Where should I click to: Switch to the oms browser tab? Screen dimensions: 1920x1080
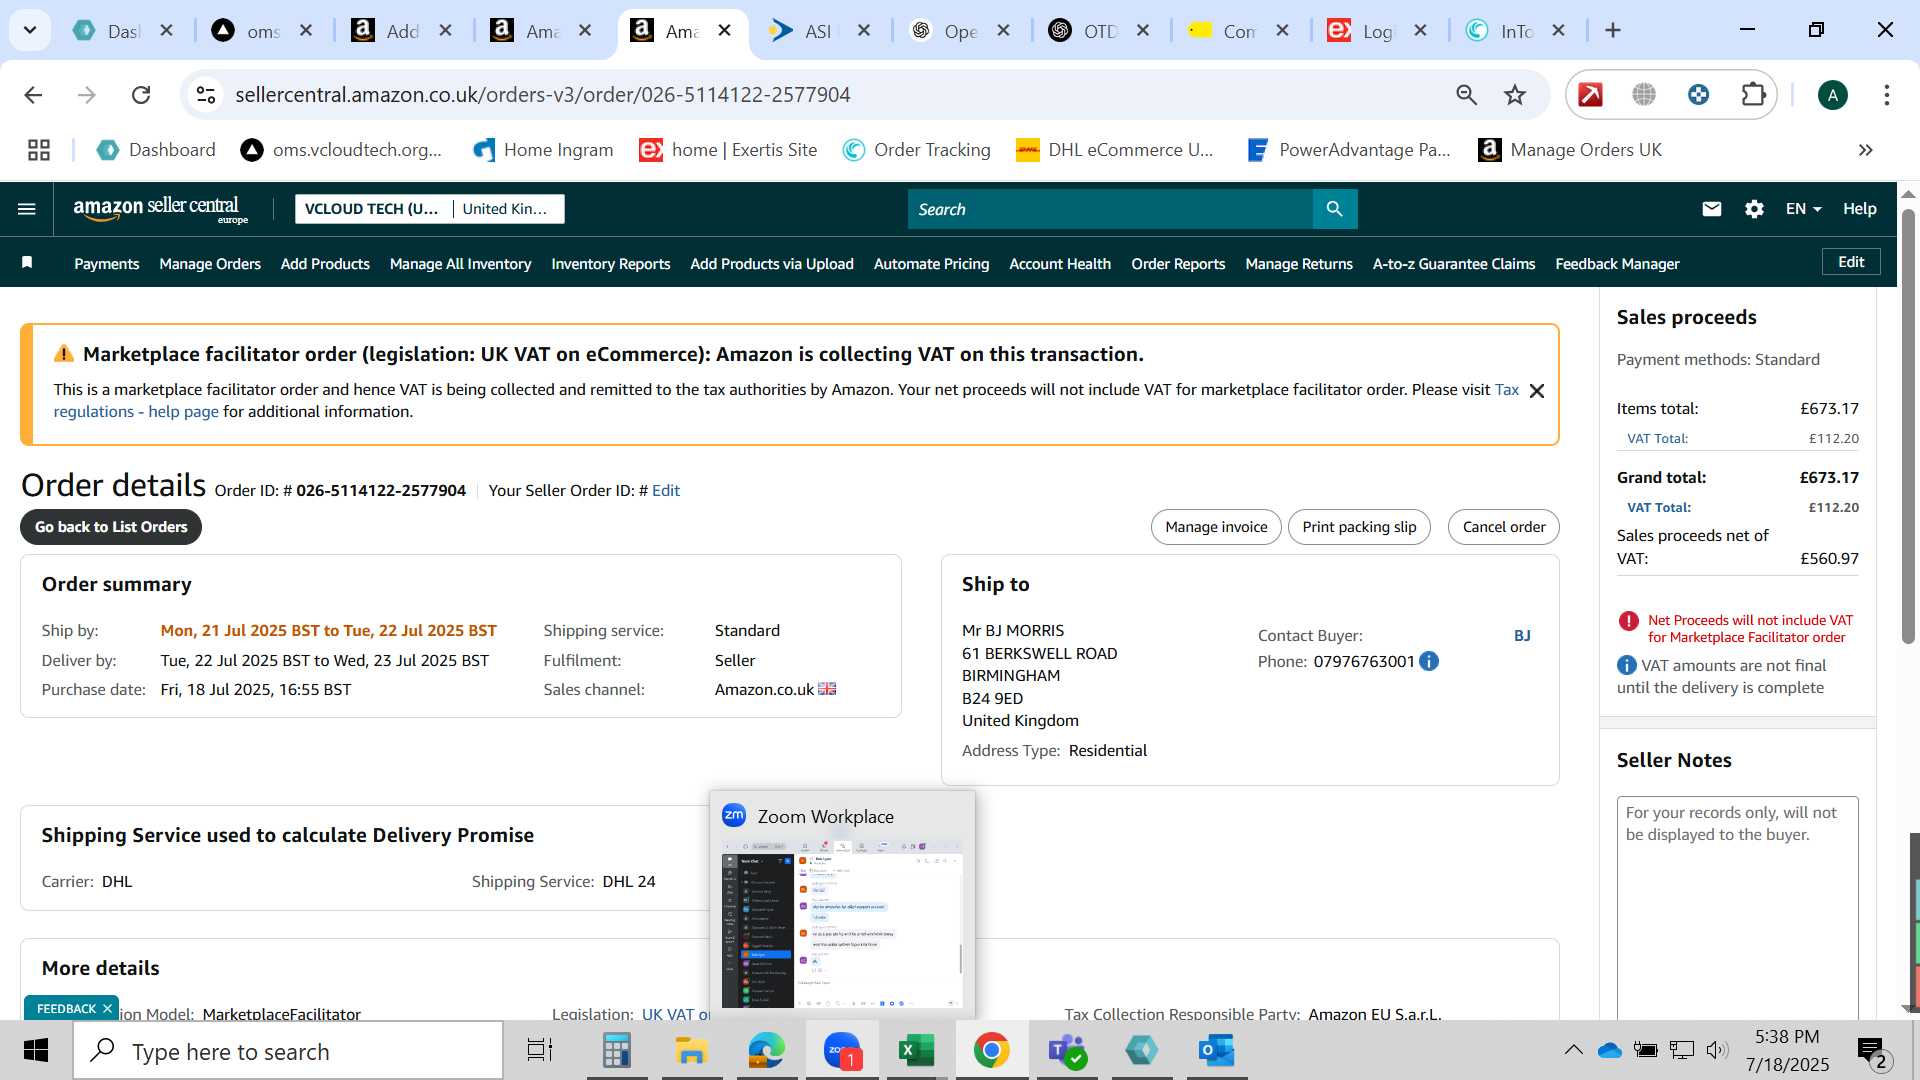click(x=262, y=31)
